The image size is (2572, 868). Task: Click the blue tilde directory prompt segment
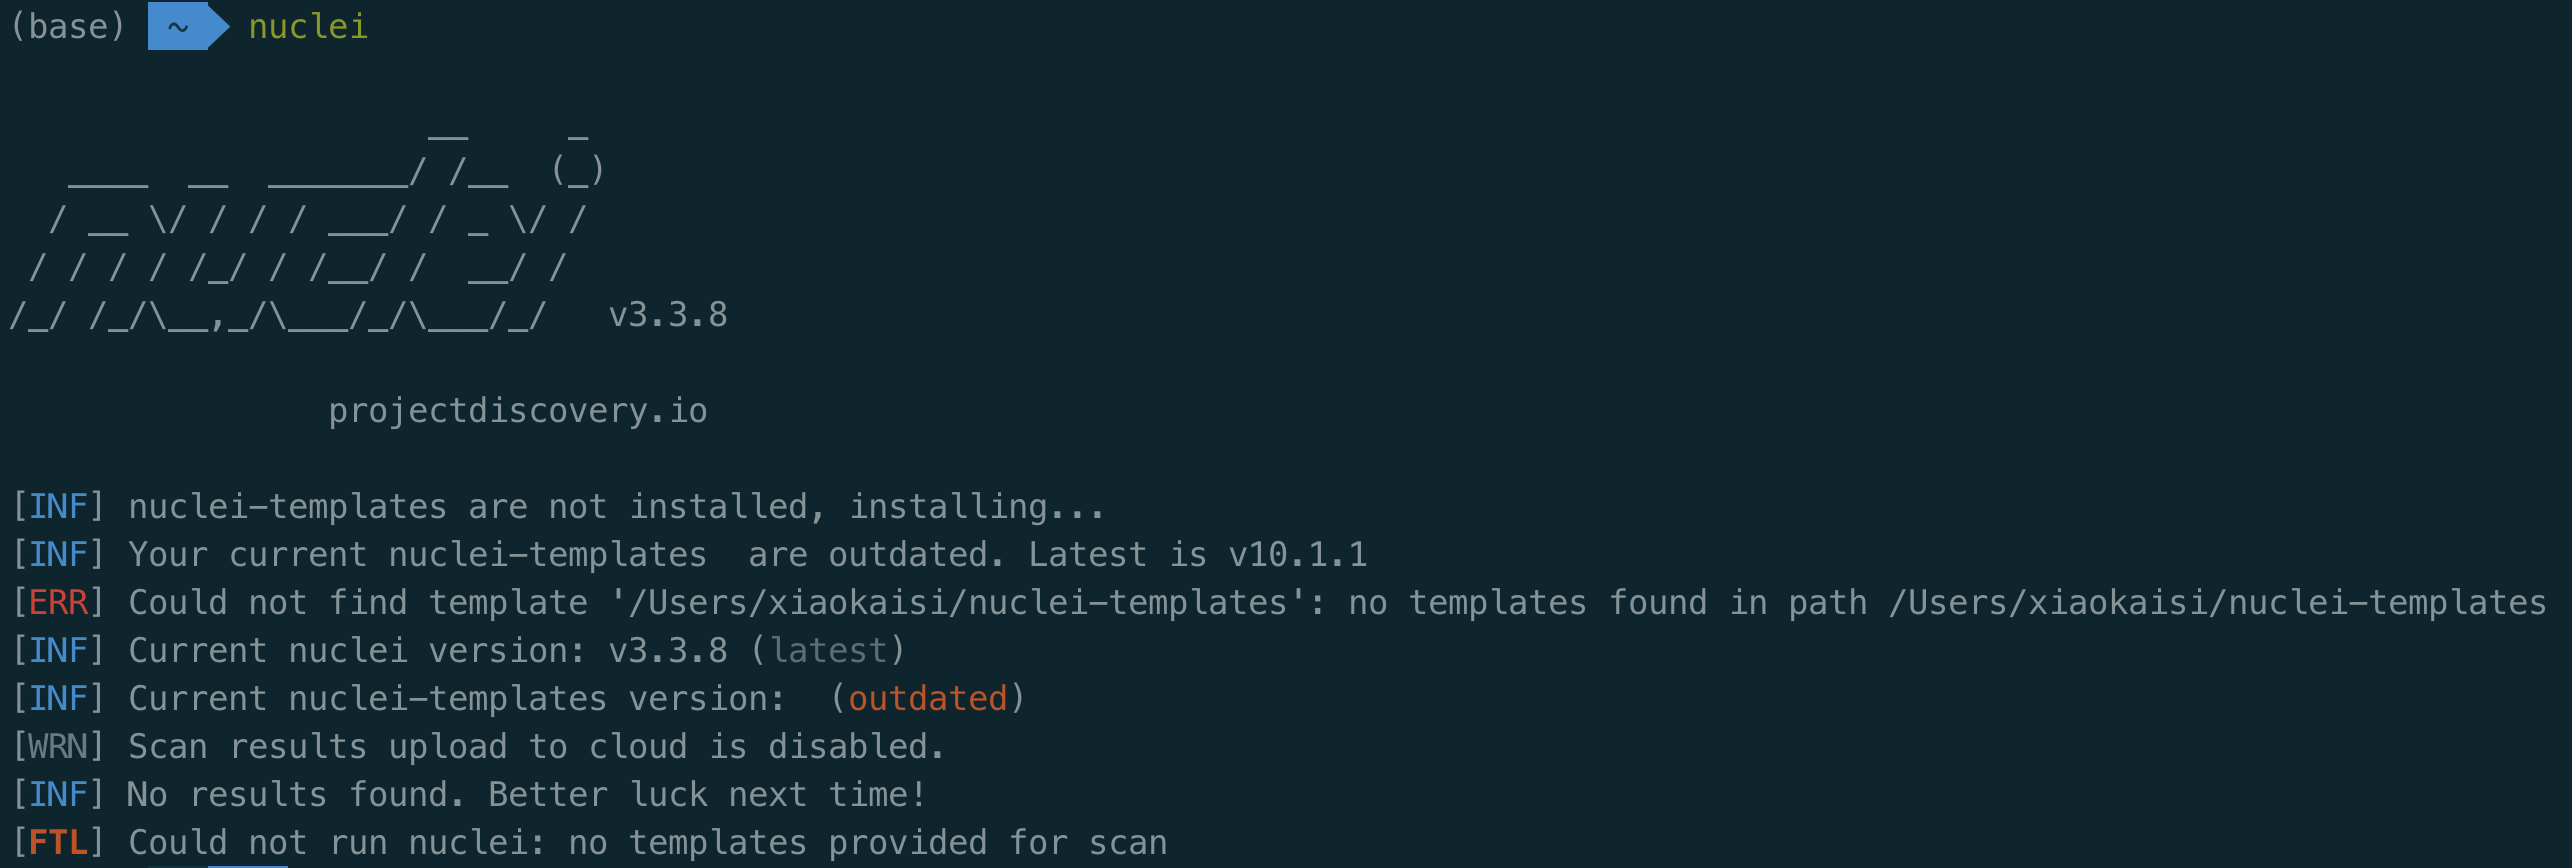[180, 27]
